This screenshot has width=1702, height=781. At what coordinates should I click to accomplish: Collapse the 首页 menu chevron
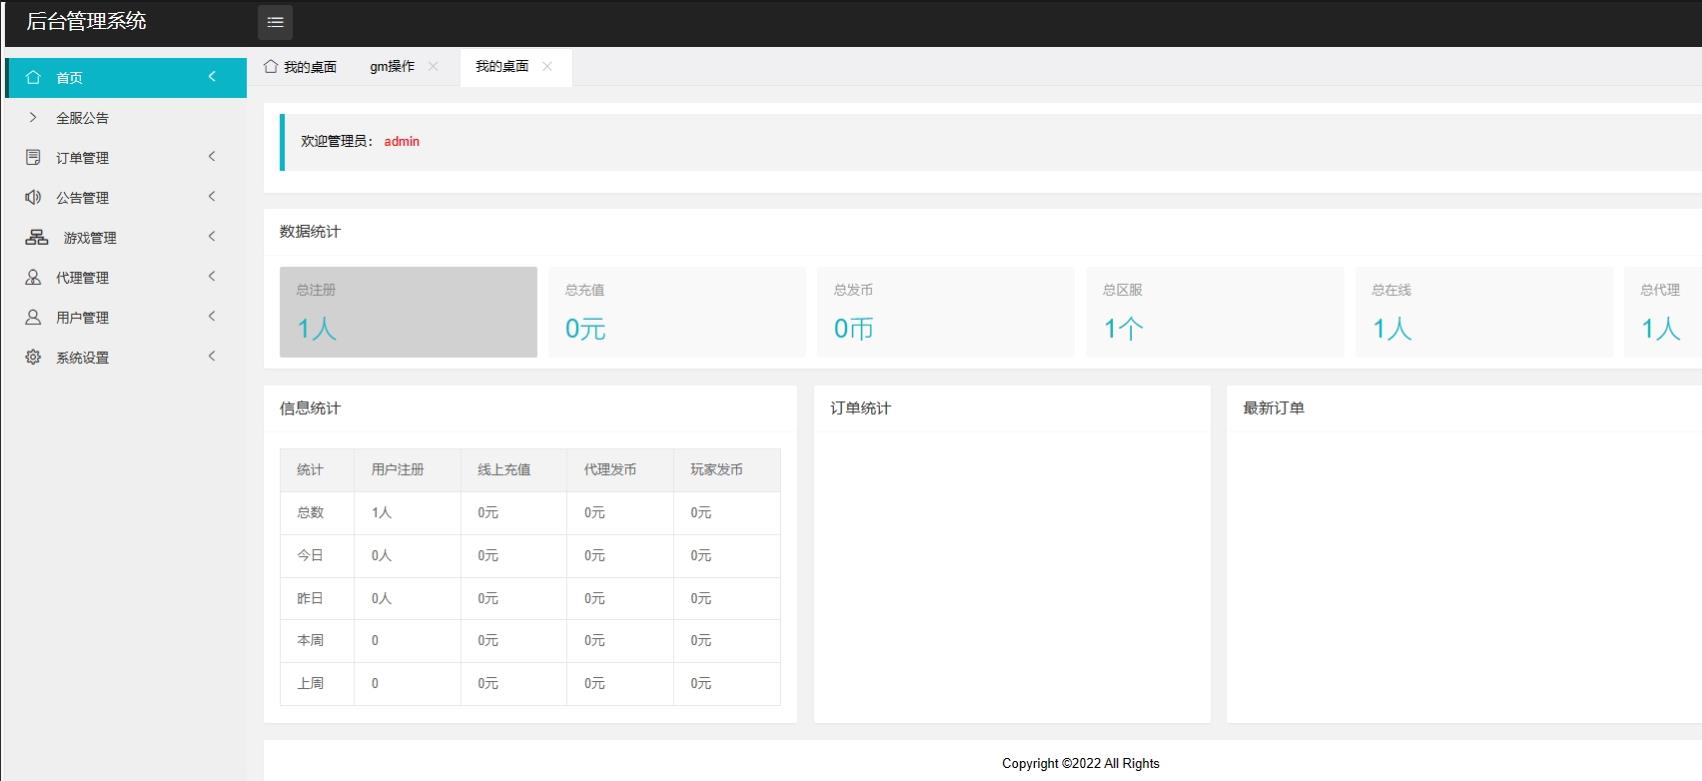coord(212,77)
